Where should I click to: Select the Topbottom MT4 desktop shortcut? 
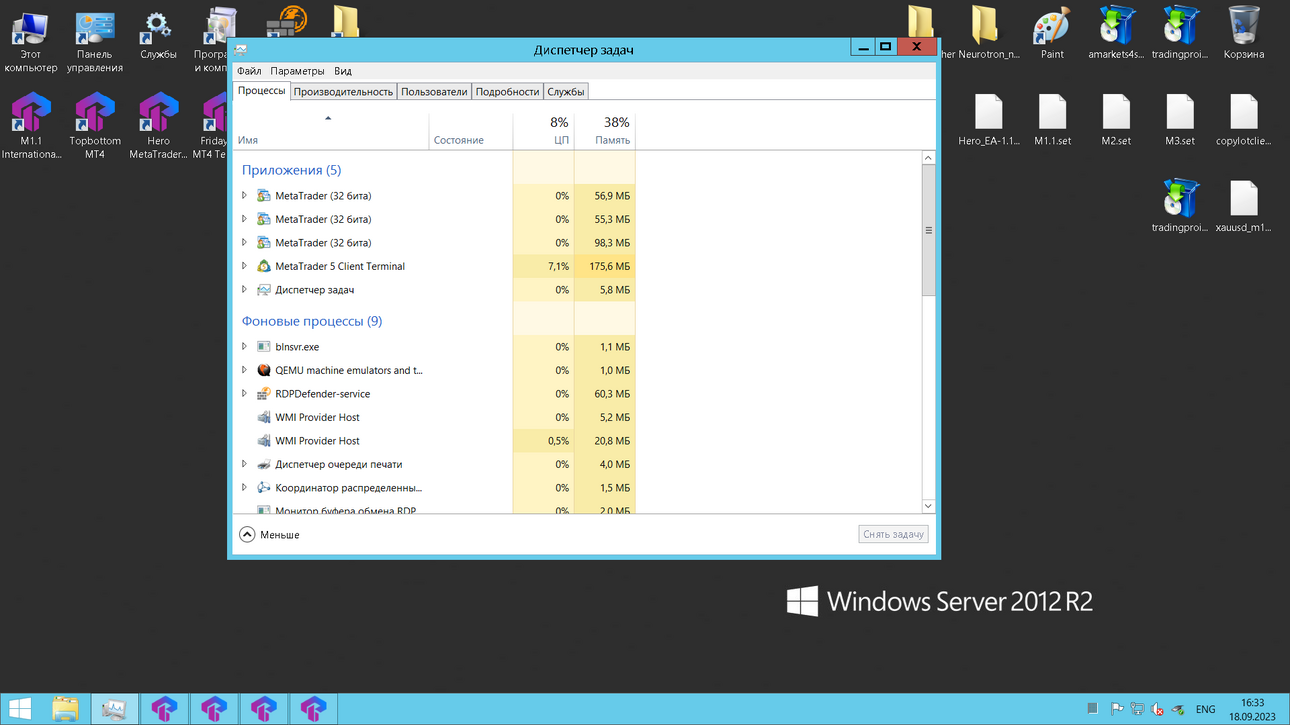pos(95,126)
